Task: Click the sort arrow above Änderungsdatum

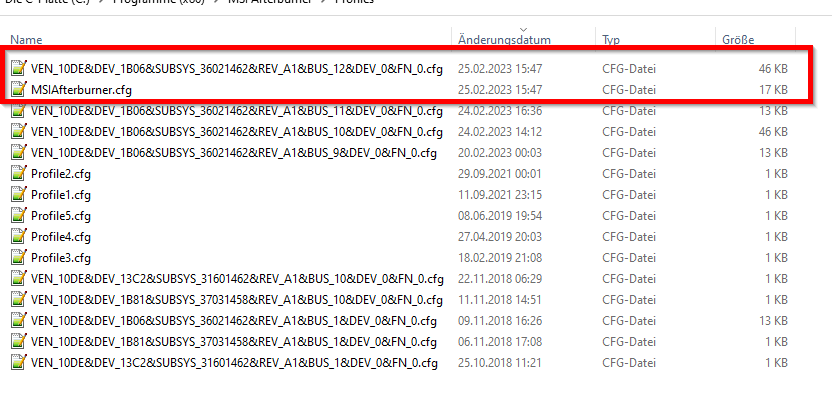Action: (x=523, y=29)
